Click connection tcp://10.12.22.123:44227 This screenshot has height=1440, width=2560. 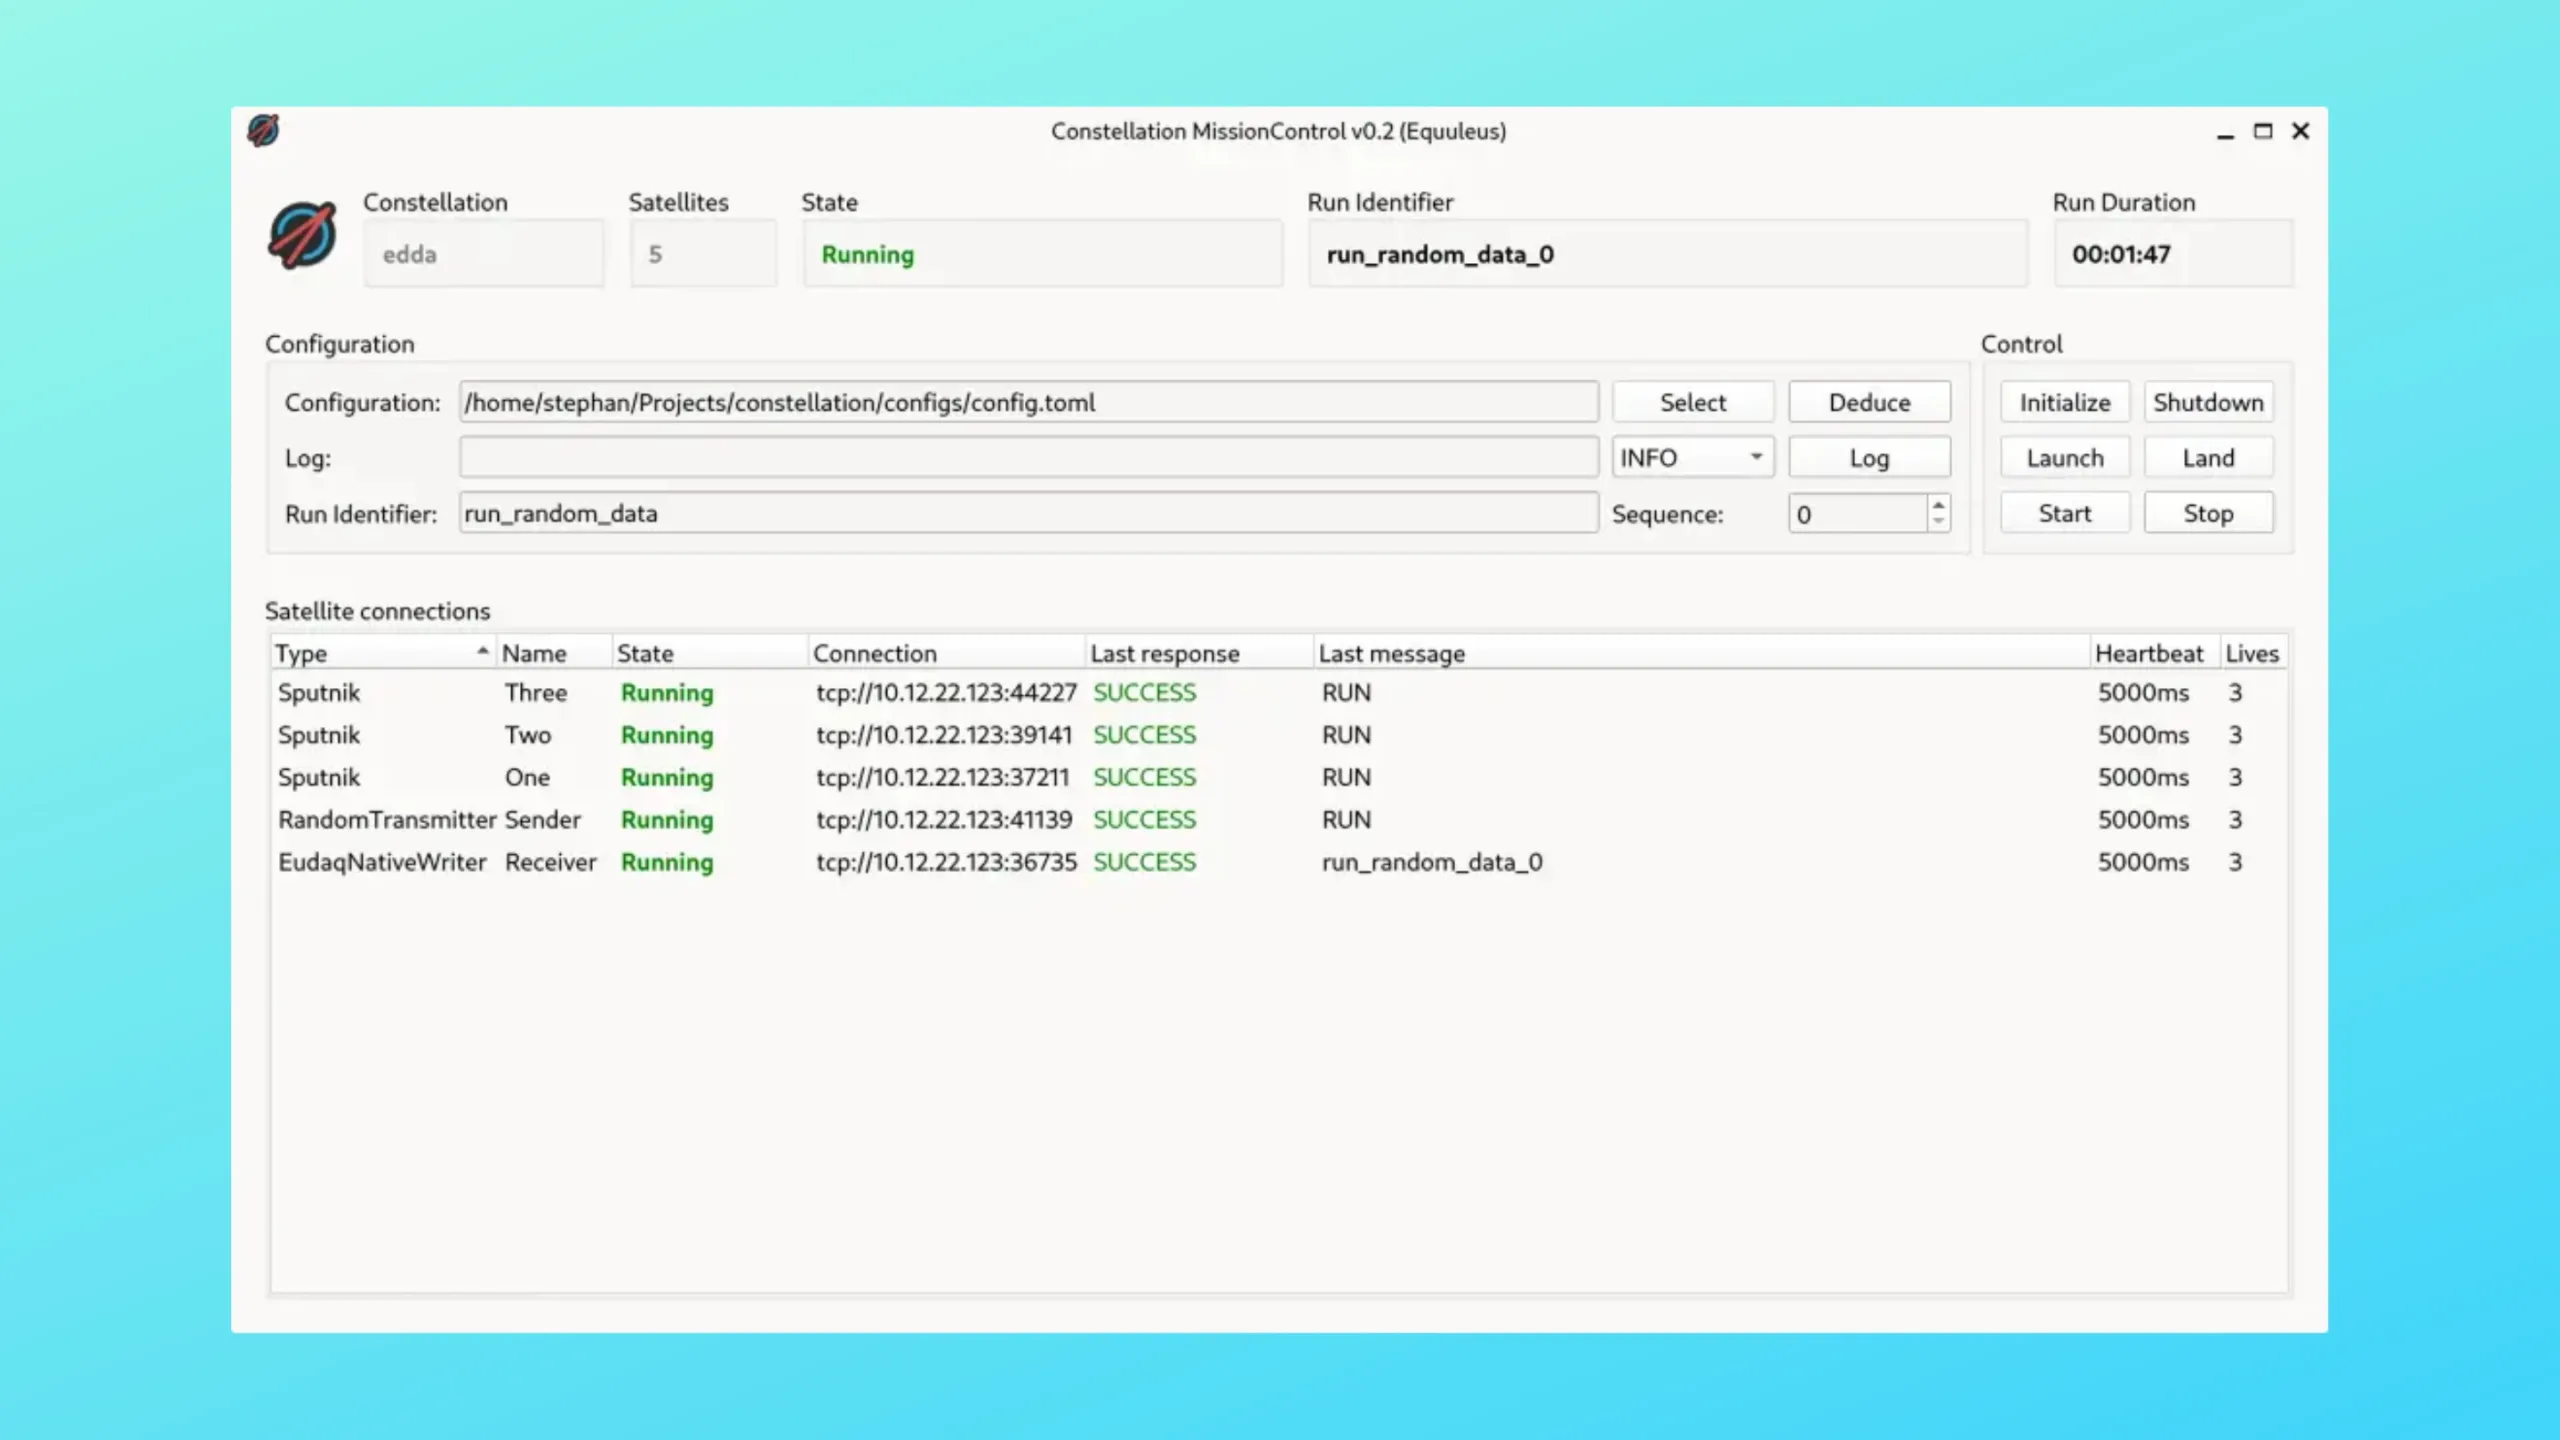pos(946,692)
